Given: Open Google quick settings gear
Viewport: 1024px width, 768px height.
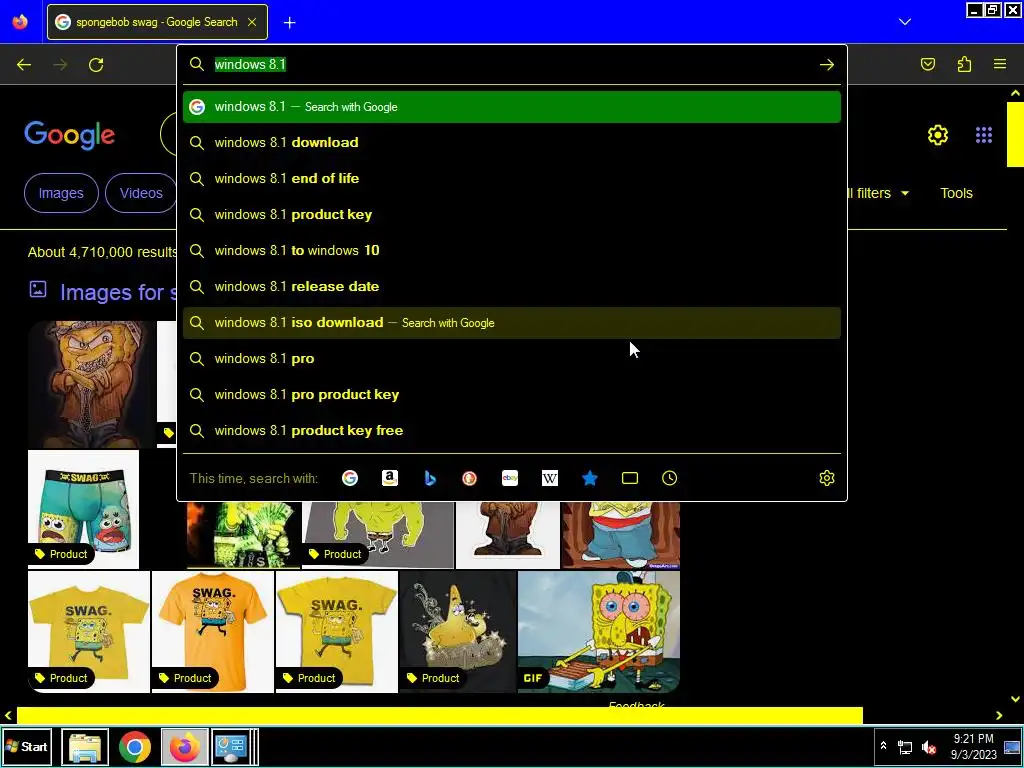Looking at the screenshot, I should [x=938, y=135].
